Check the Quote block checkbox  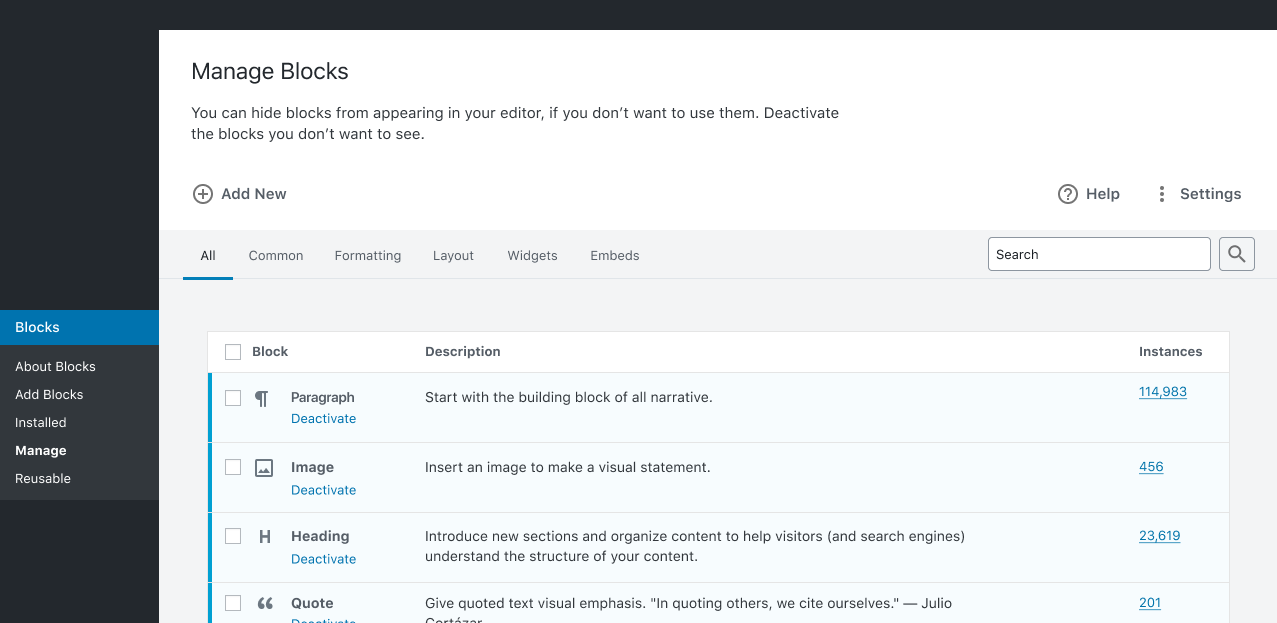pos(233,603)
